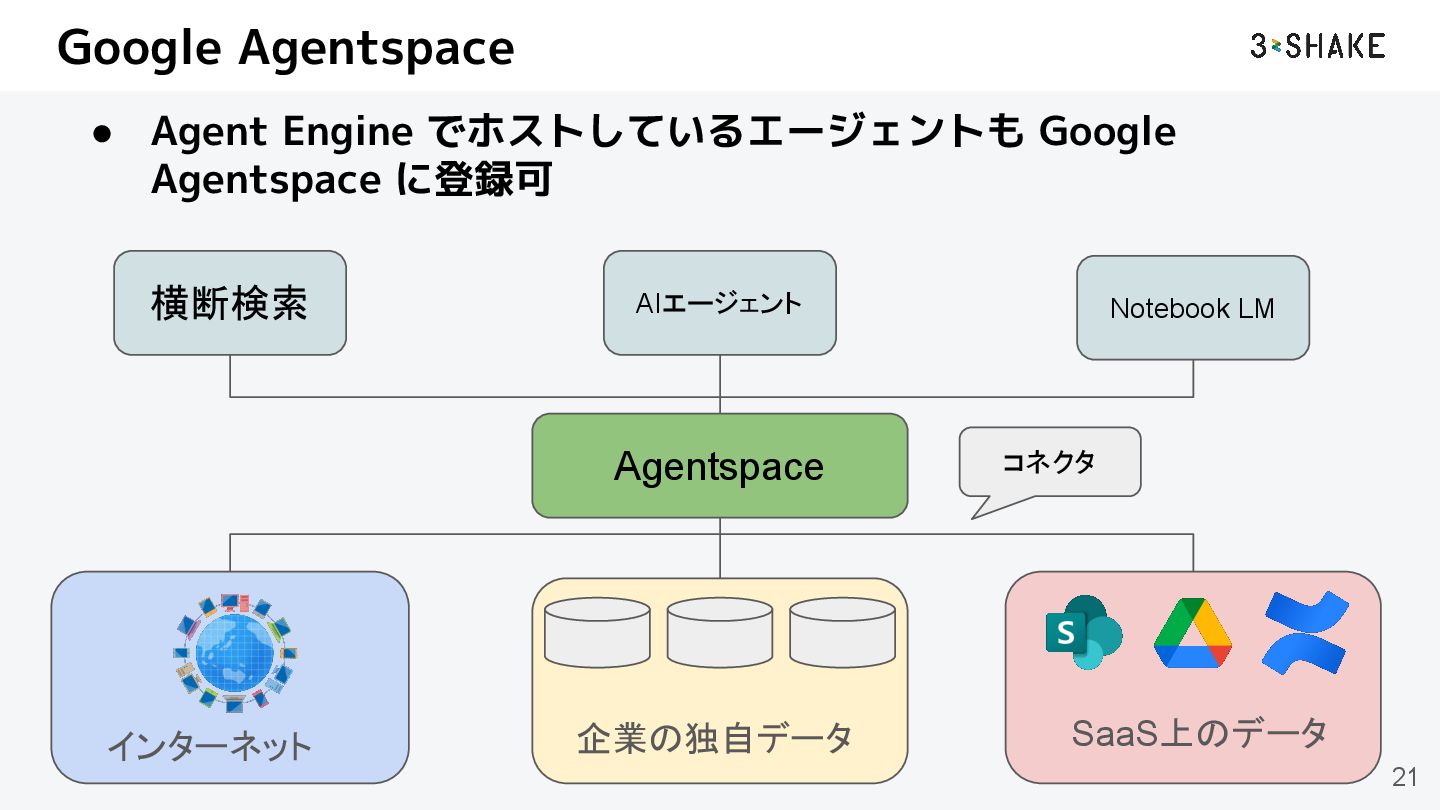This screenshot has height=810, width=1440.
Task: Select the Notebook LM box
Action: click(x=1192, y=308)
